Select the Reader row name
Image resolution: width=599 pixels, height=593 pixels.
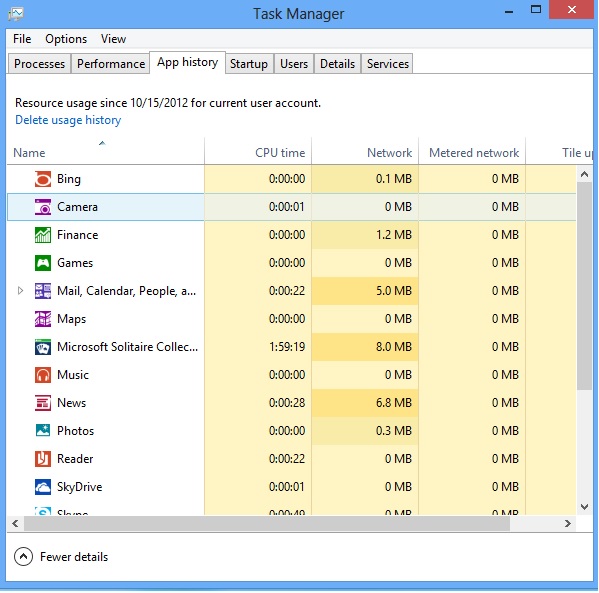pos(75,459)
